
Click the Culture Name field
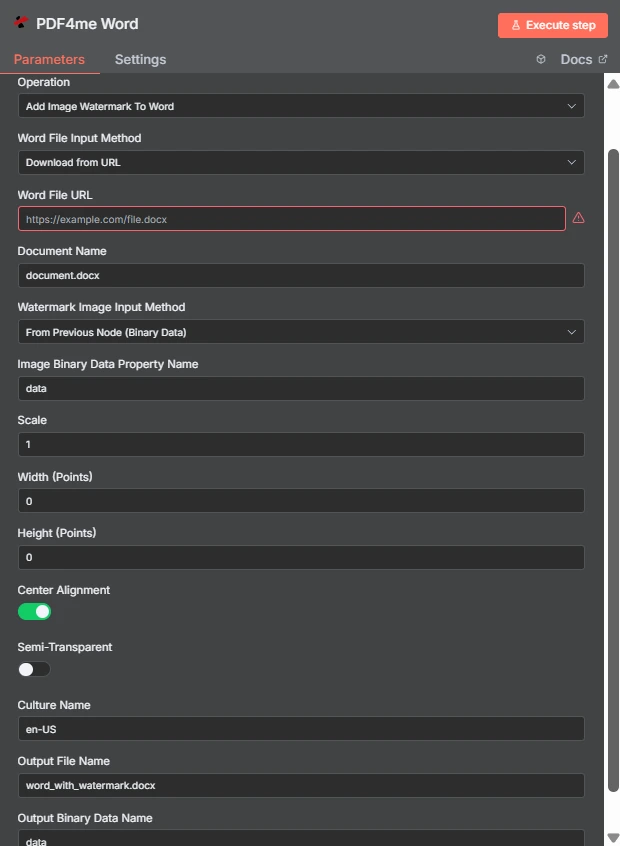(x=301, y=729)
